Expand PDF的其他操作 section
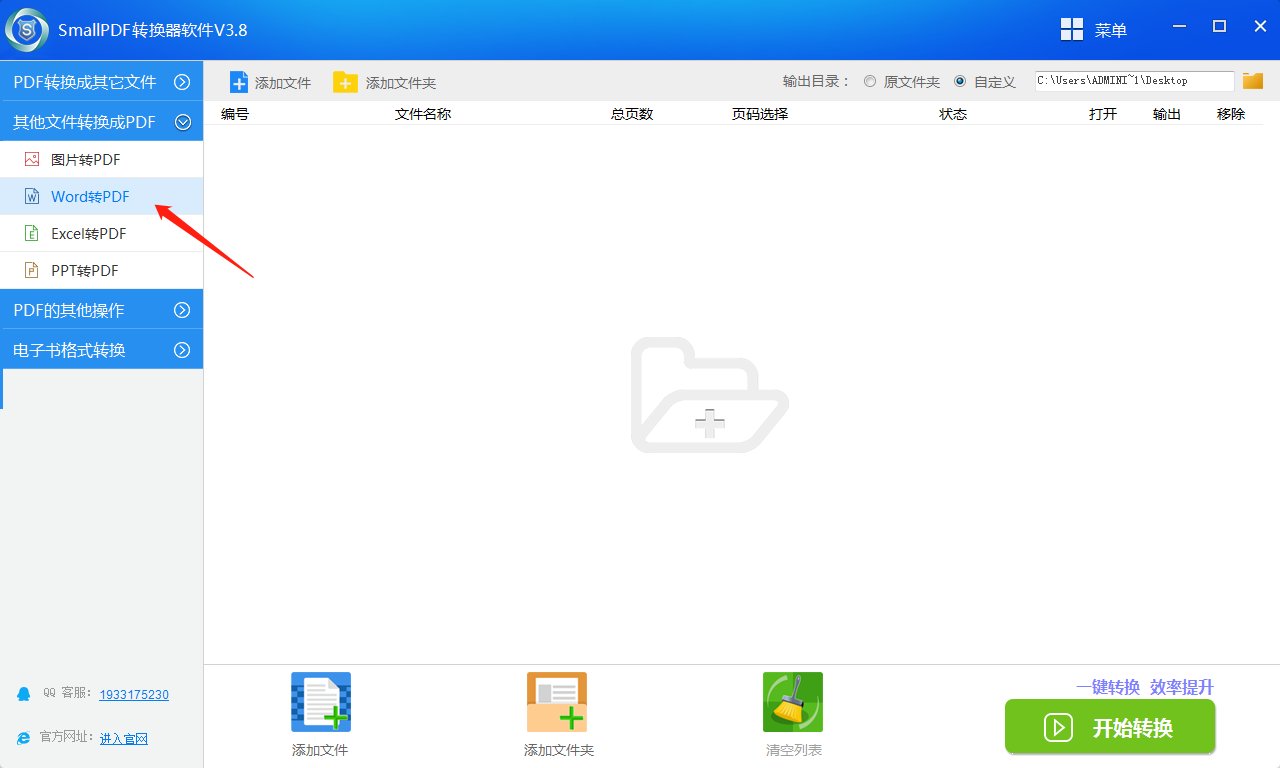The height and width of the screenshot is (768, 1280). point(101,310)
